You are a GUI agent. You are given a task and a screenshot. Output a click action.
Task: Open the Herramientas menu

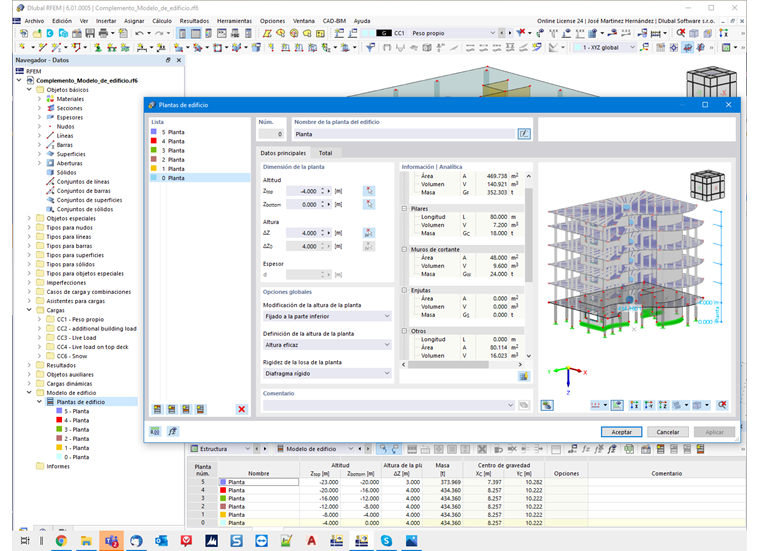(x=234, y=21)
